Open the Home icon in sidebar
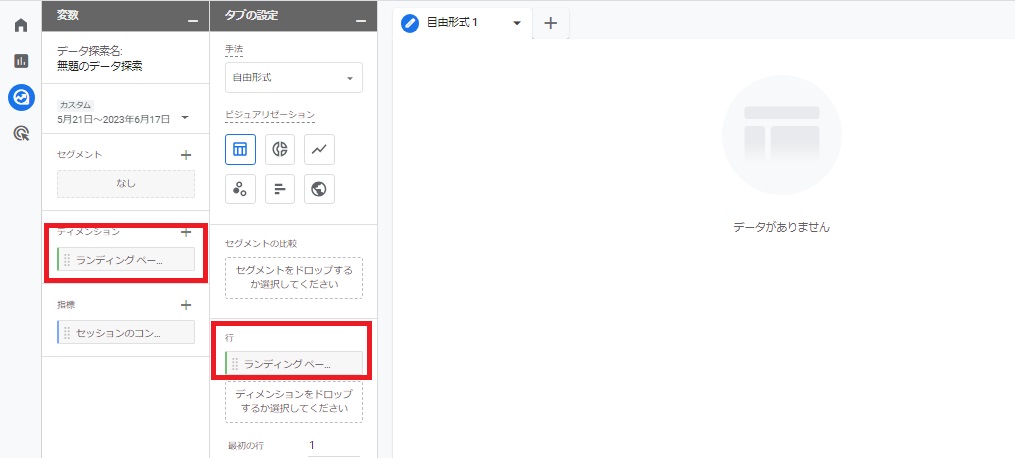 tap(21, 26)
